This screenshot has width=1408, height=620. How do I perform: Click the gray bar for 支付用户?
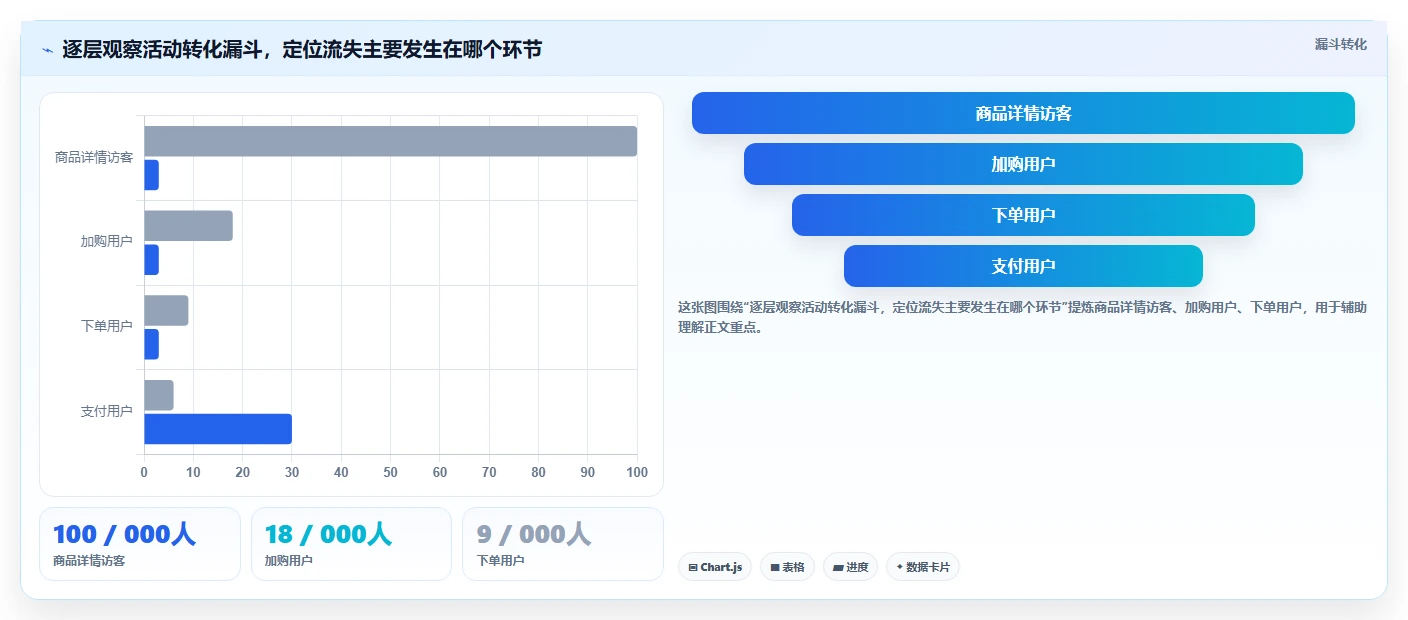159,395
